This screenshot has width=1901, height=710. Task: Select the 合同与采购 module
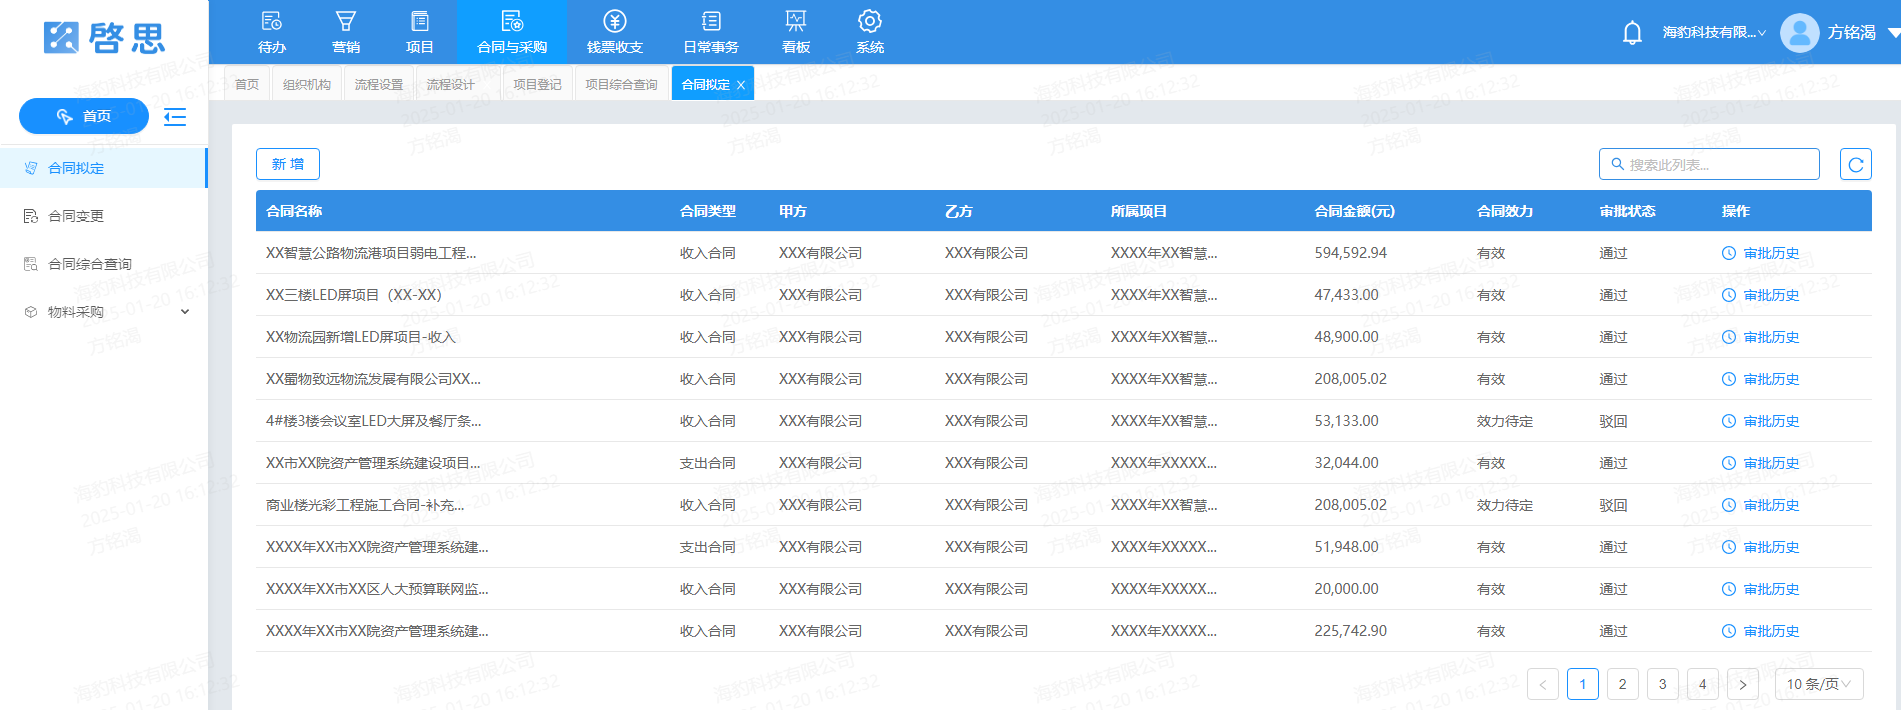click(x=512, y=32)
